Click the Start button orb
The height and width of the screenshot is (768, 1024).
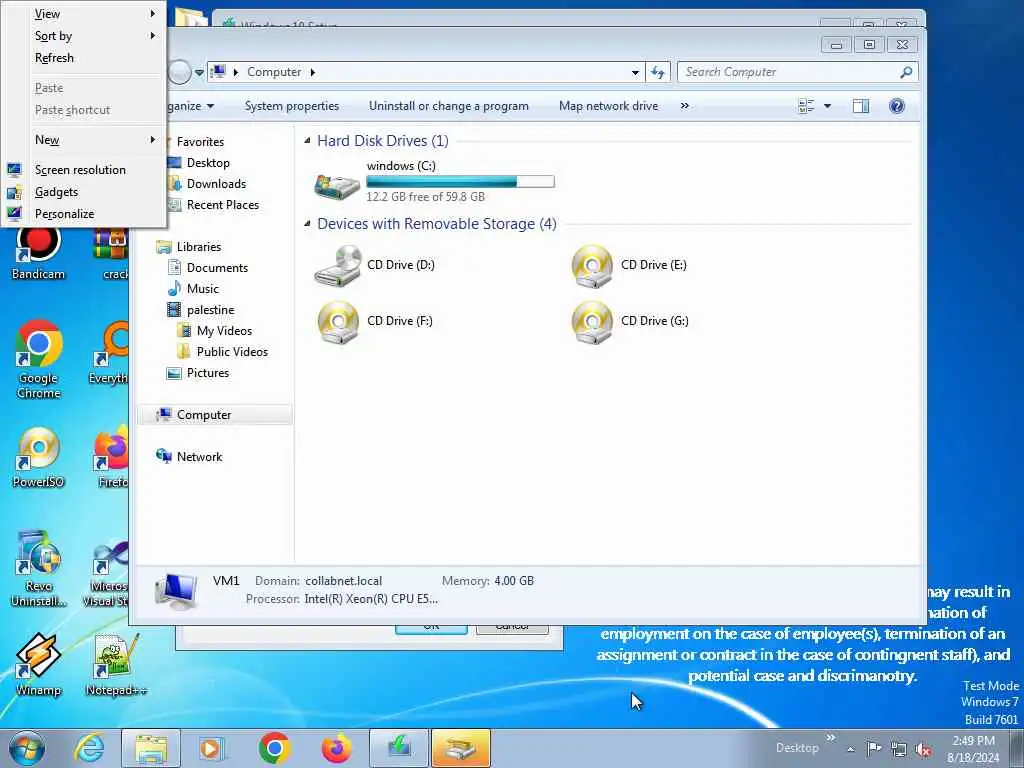pyautogui.click(x=27, y=748)
